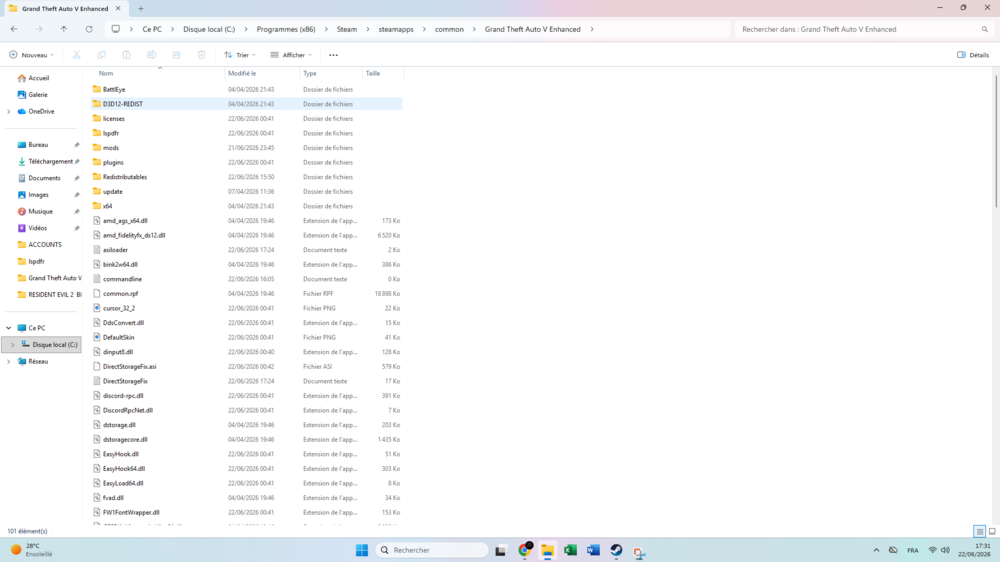Open Word from the taskbar
The width and height of the screenshot is (1000, 562).
coord(593,550)
